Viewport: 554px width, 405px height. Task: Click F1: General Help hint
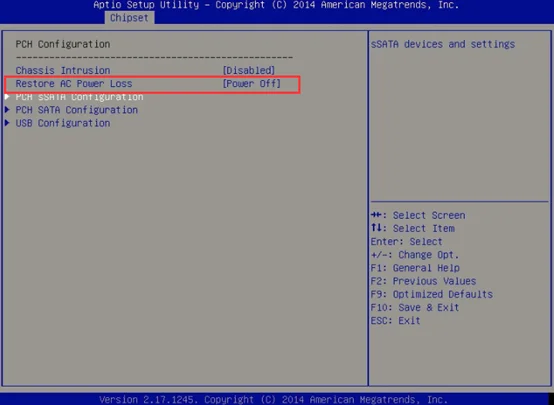tap(415, 268)
